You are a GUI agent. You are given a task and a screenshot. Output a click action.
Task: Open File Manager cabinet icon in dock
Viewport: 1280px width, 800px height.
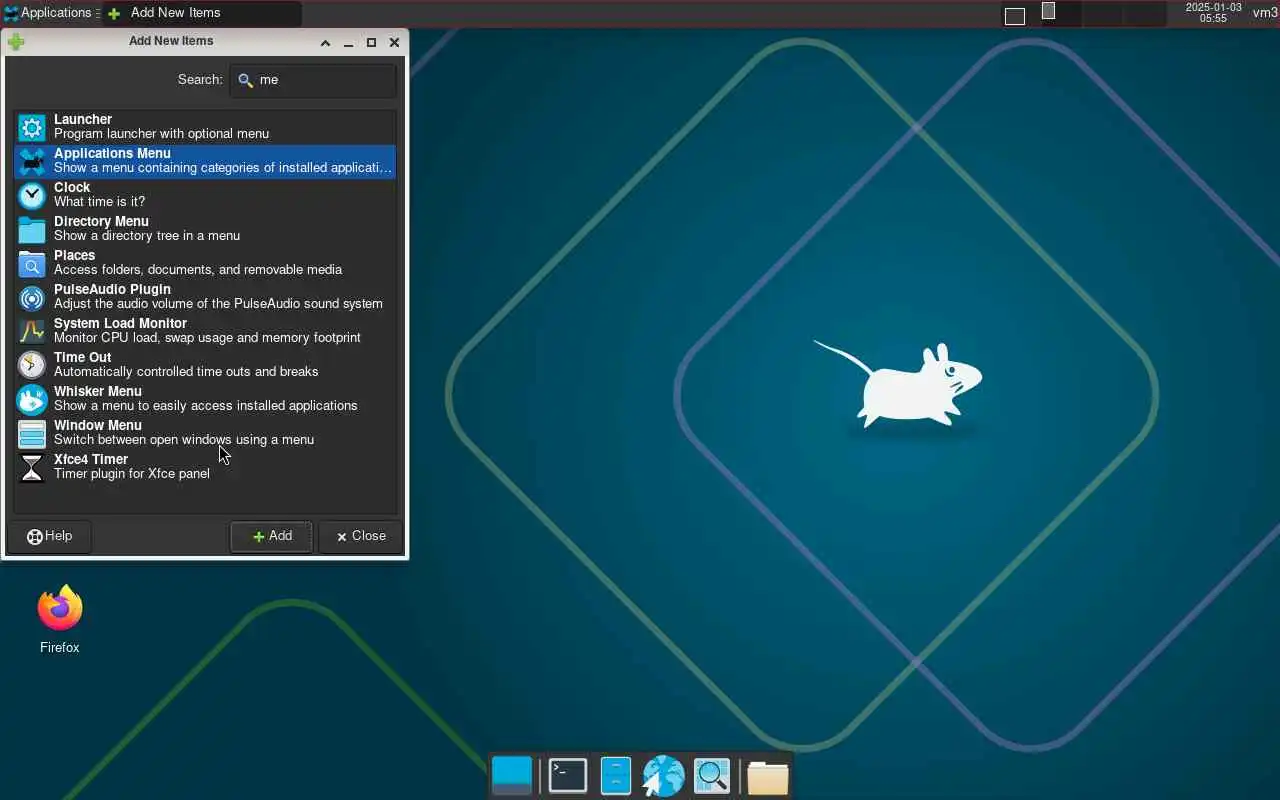click(x=616, y=776)
